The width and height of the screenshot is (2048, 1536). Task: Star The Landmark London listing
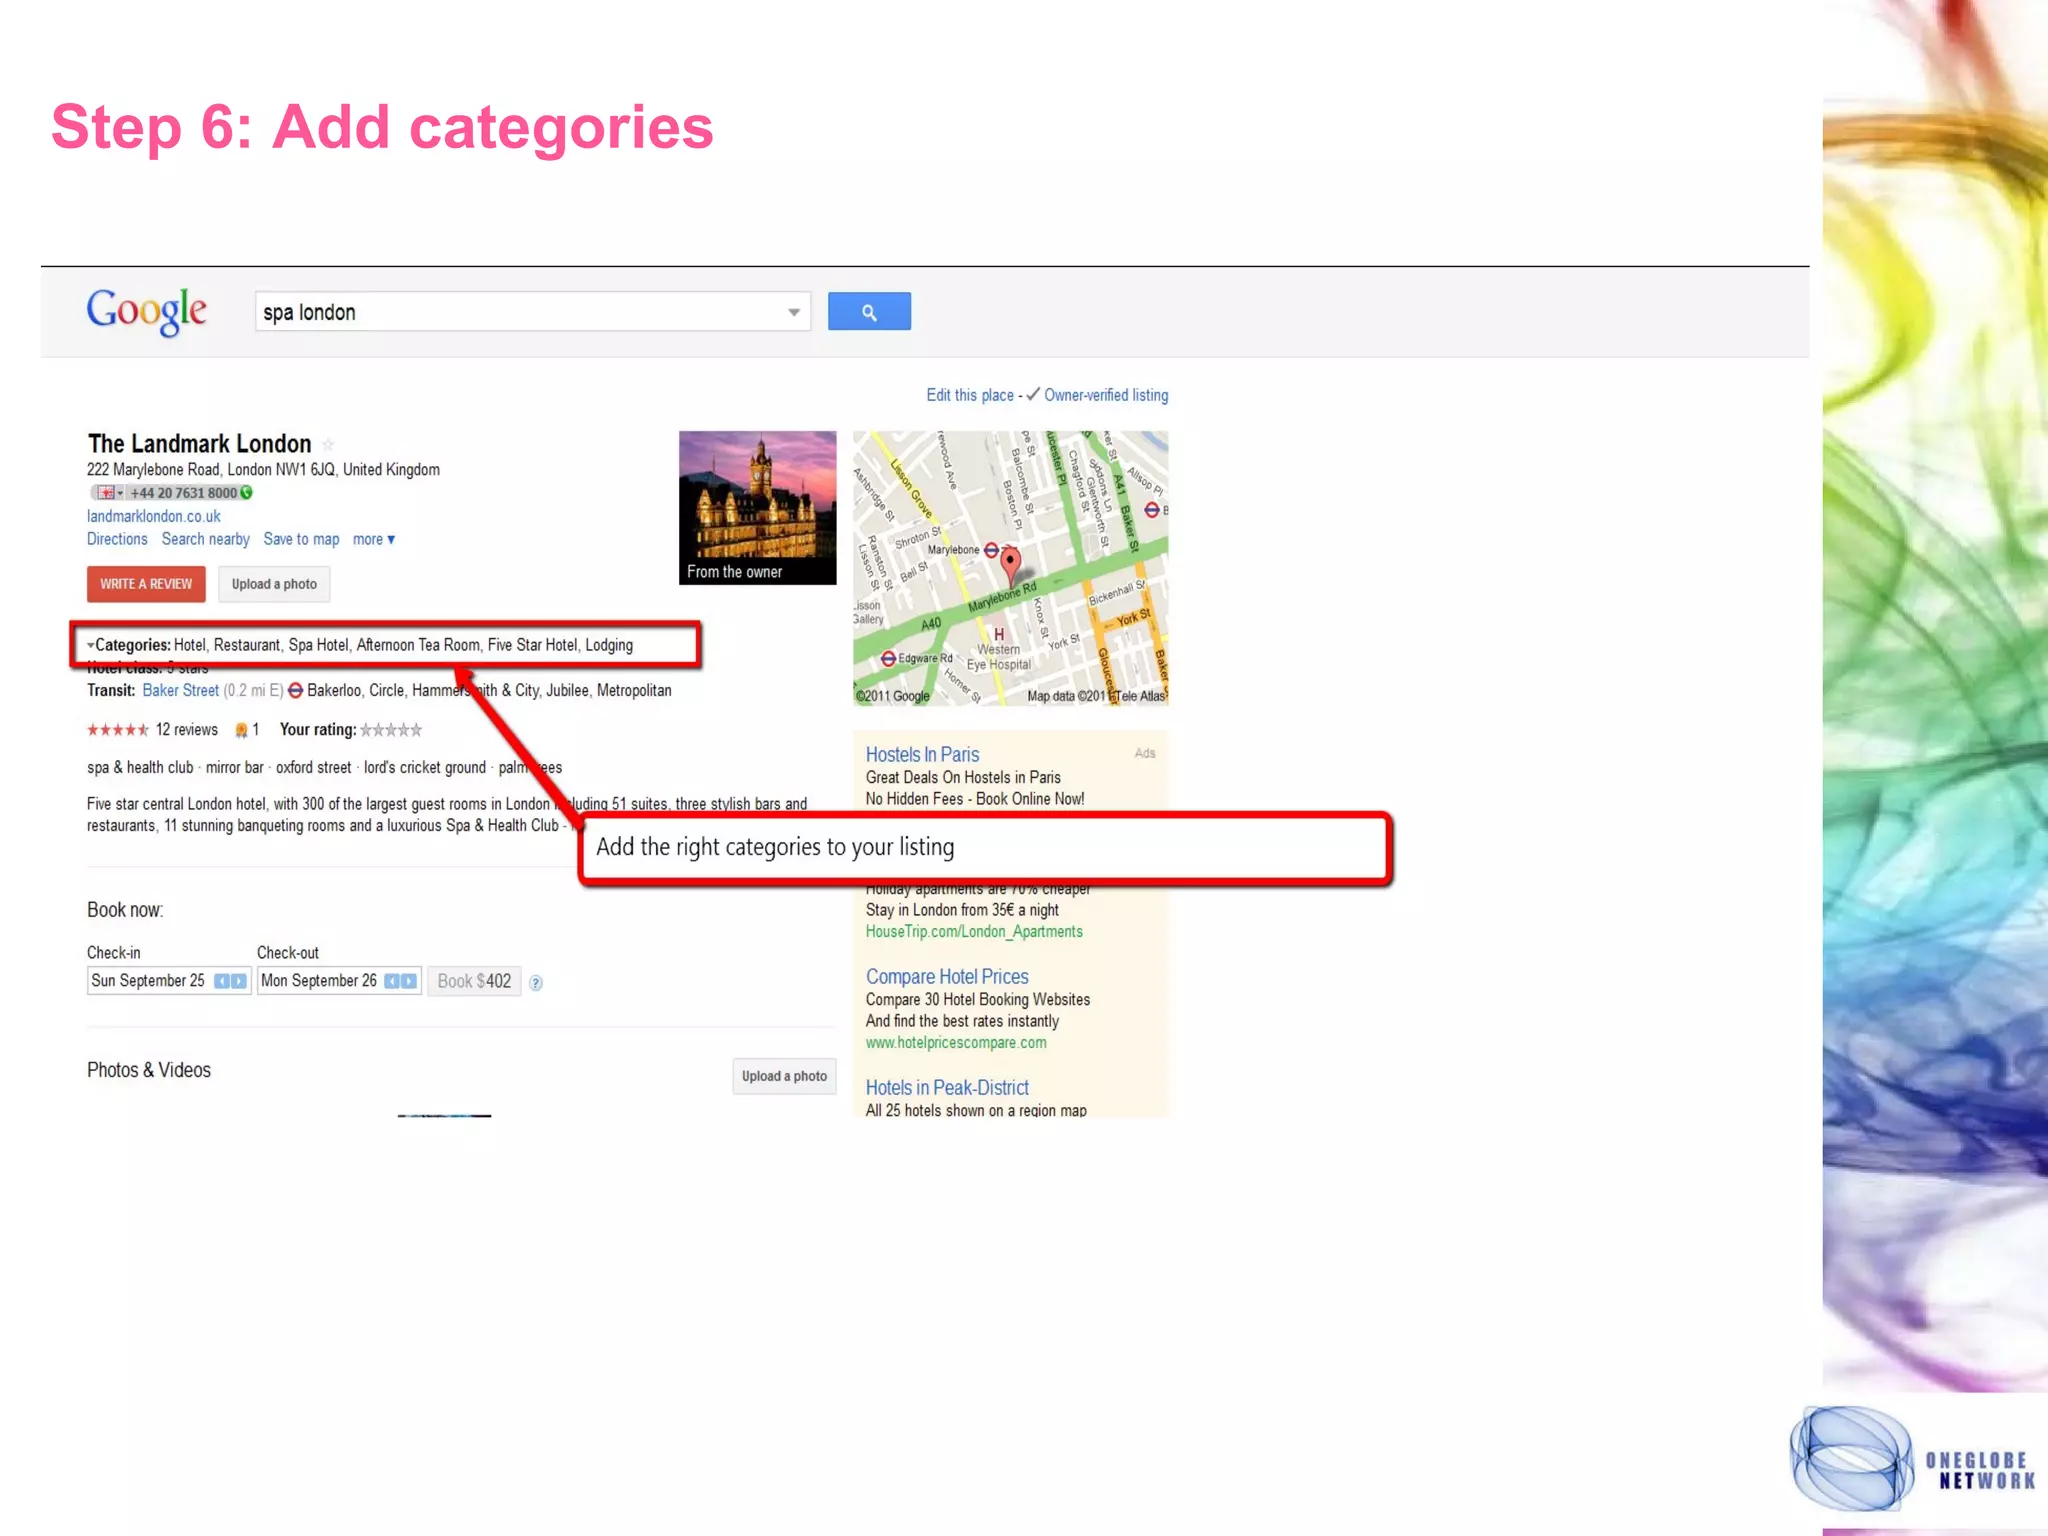[328, 445]
